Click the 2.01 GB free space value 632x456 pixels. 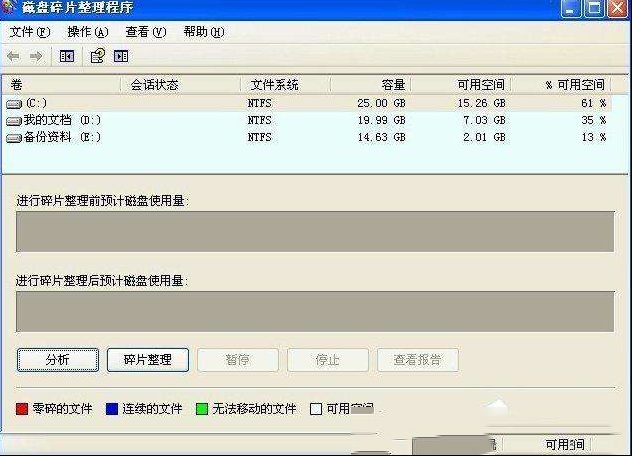tap(484, 137)
